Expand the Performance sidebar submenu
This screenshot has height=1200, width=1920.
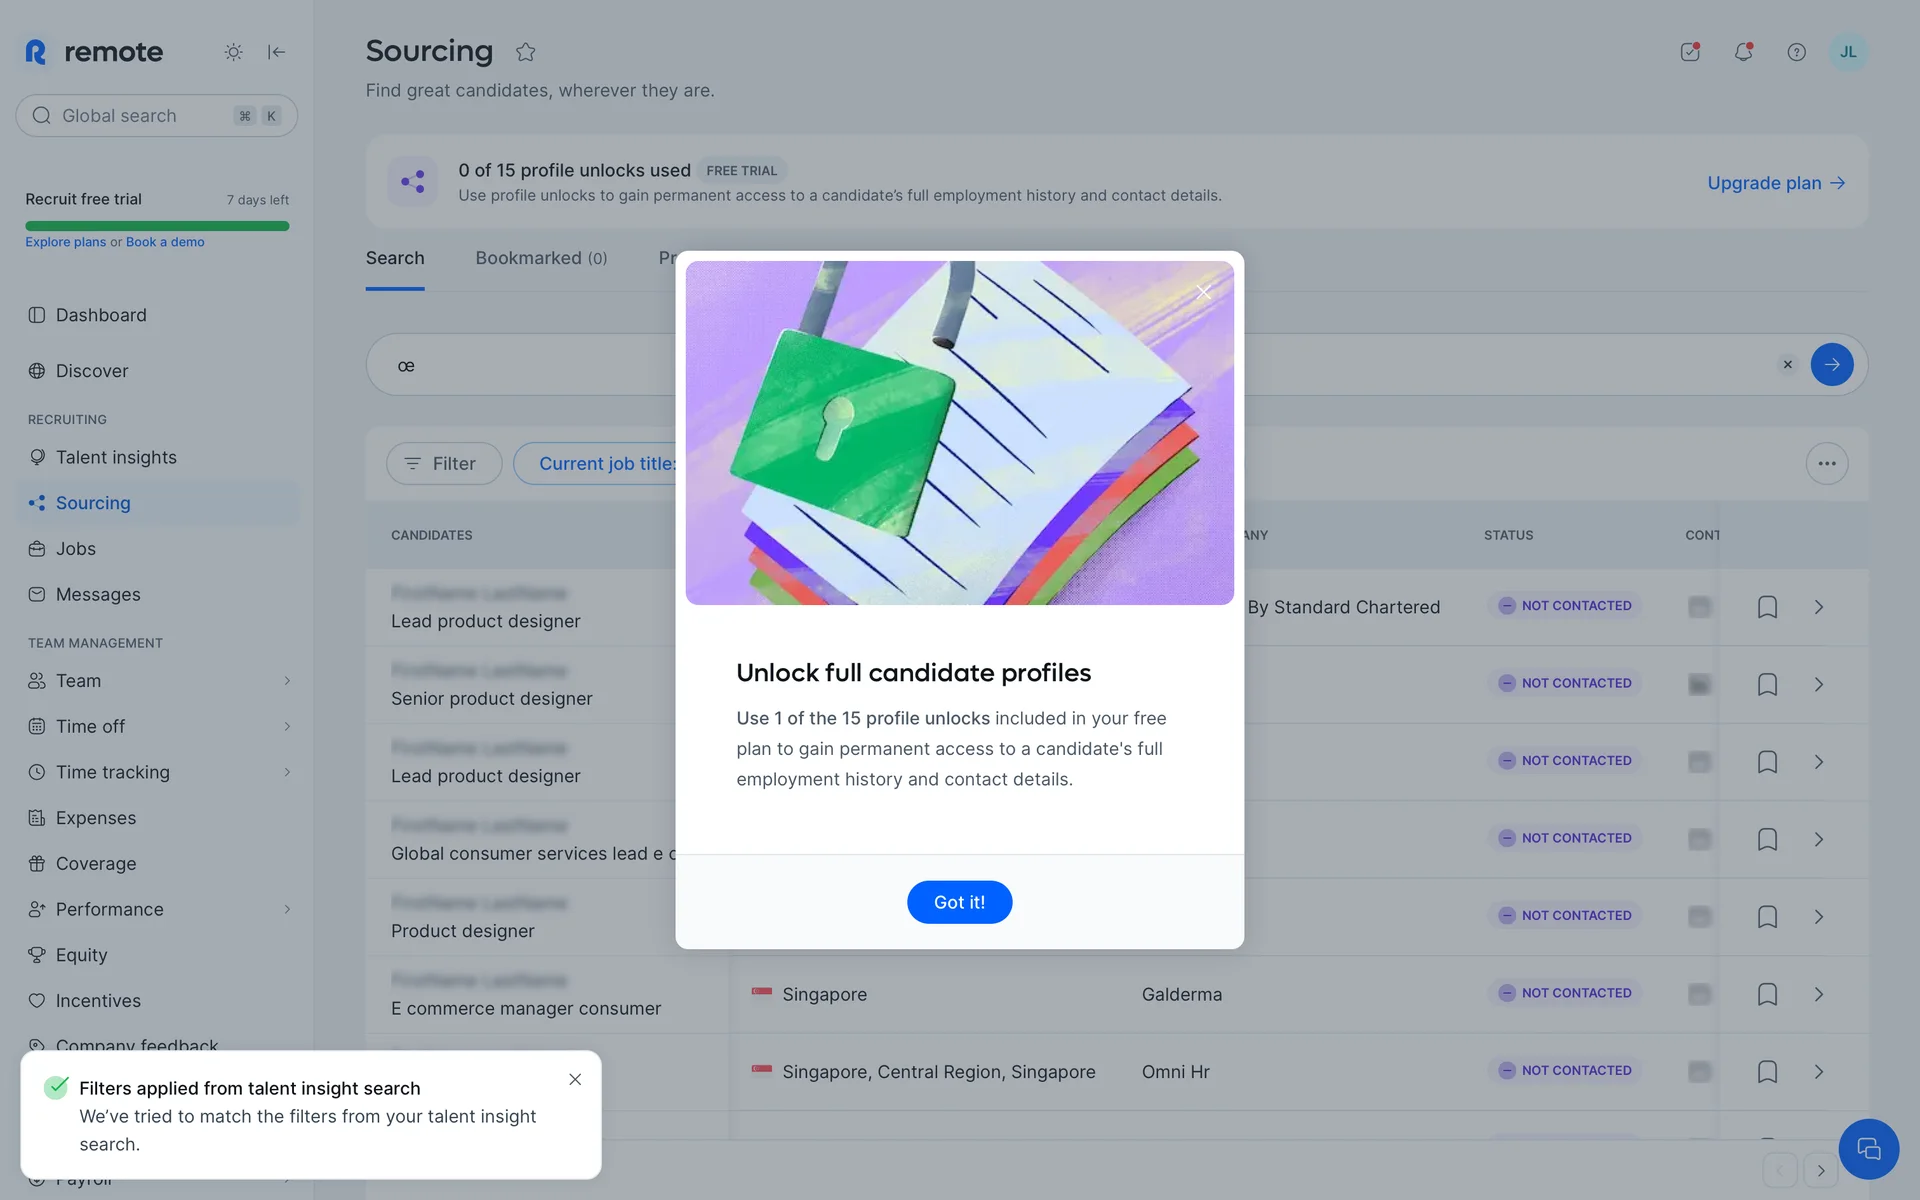click(287, 909)
